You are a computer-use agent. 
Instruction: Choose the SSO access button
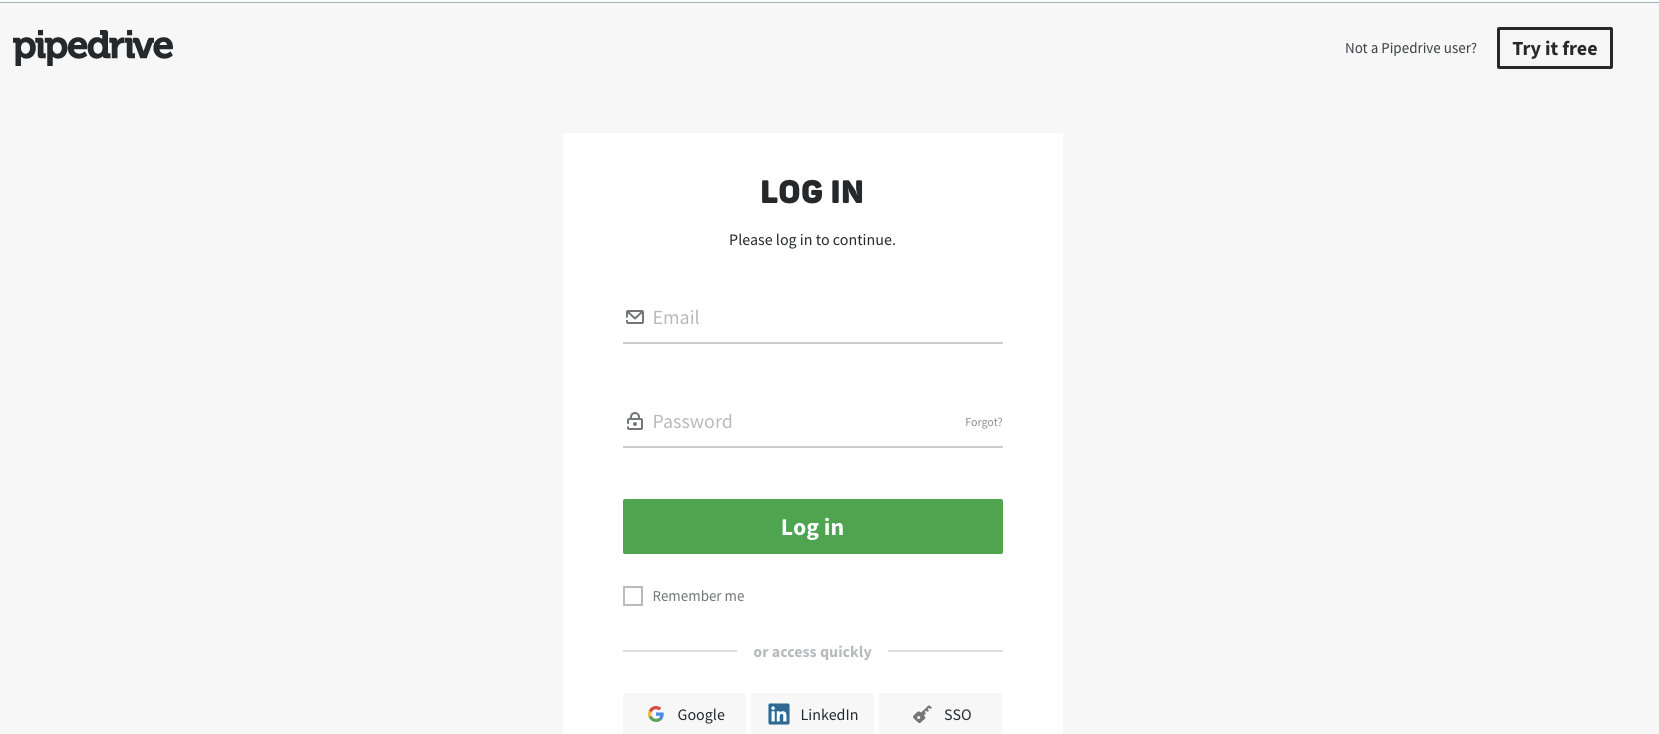[x=940, y=714]
